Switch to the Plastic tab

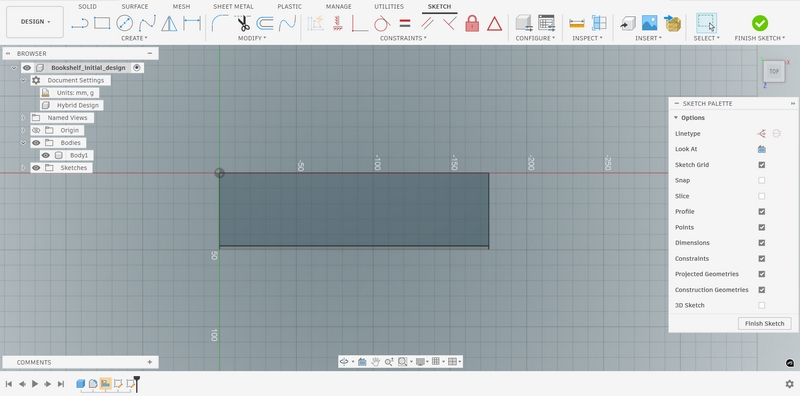coord(289,7)
